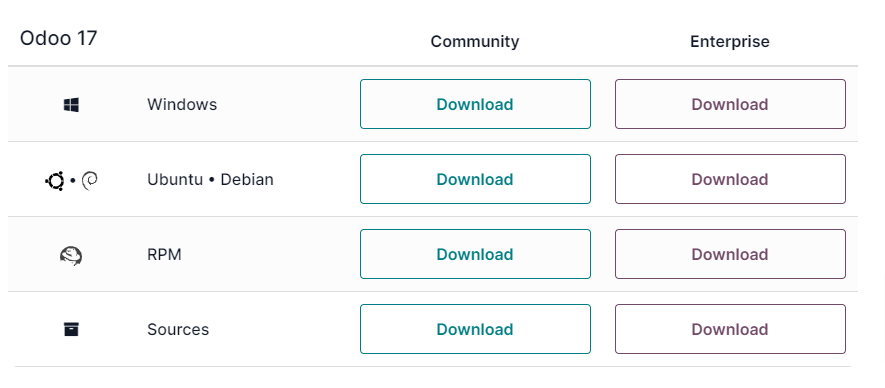Viewport: 885px width, 388px height.
Task: Download Community edition for Windows
Action: [x=475, y=104]
